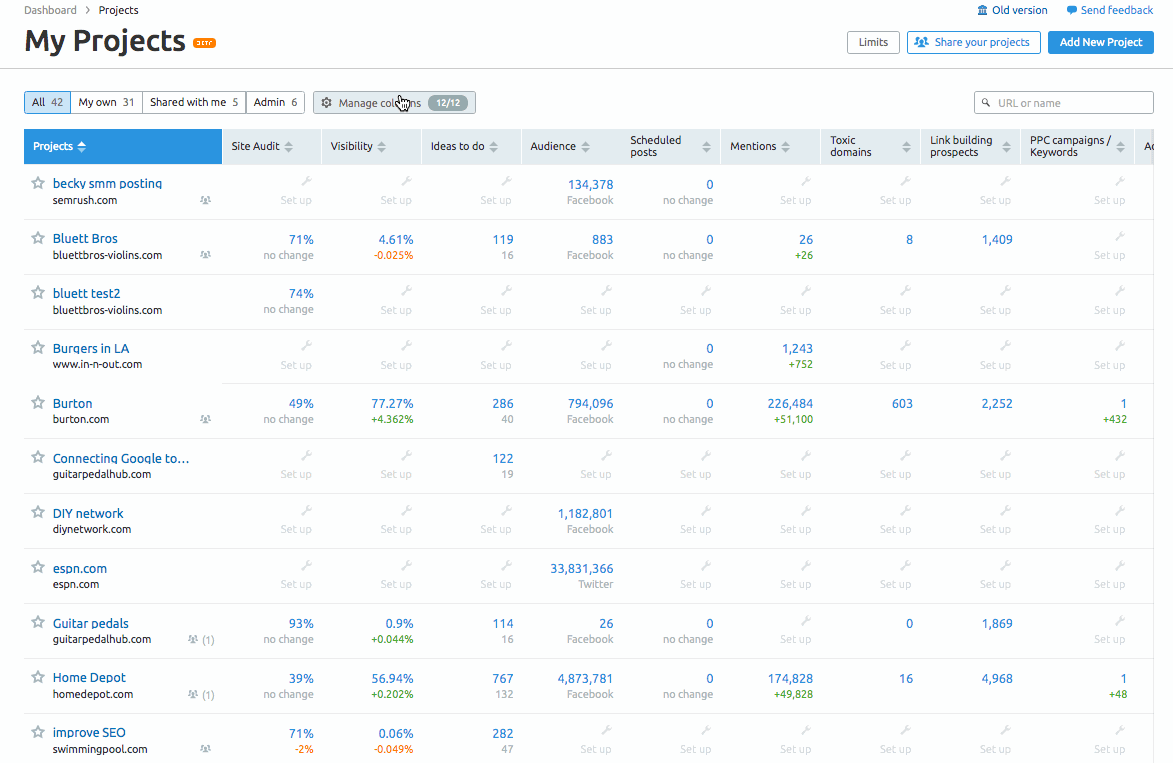Star the Home Depot project

pyautogui.click(x=37, y=678)
